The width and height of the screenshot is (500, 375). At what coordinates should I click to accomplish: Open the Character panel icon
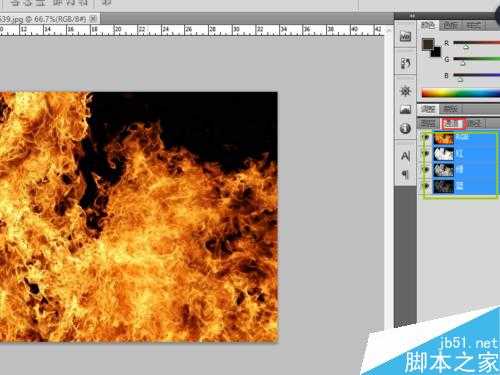coord(405,156)
